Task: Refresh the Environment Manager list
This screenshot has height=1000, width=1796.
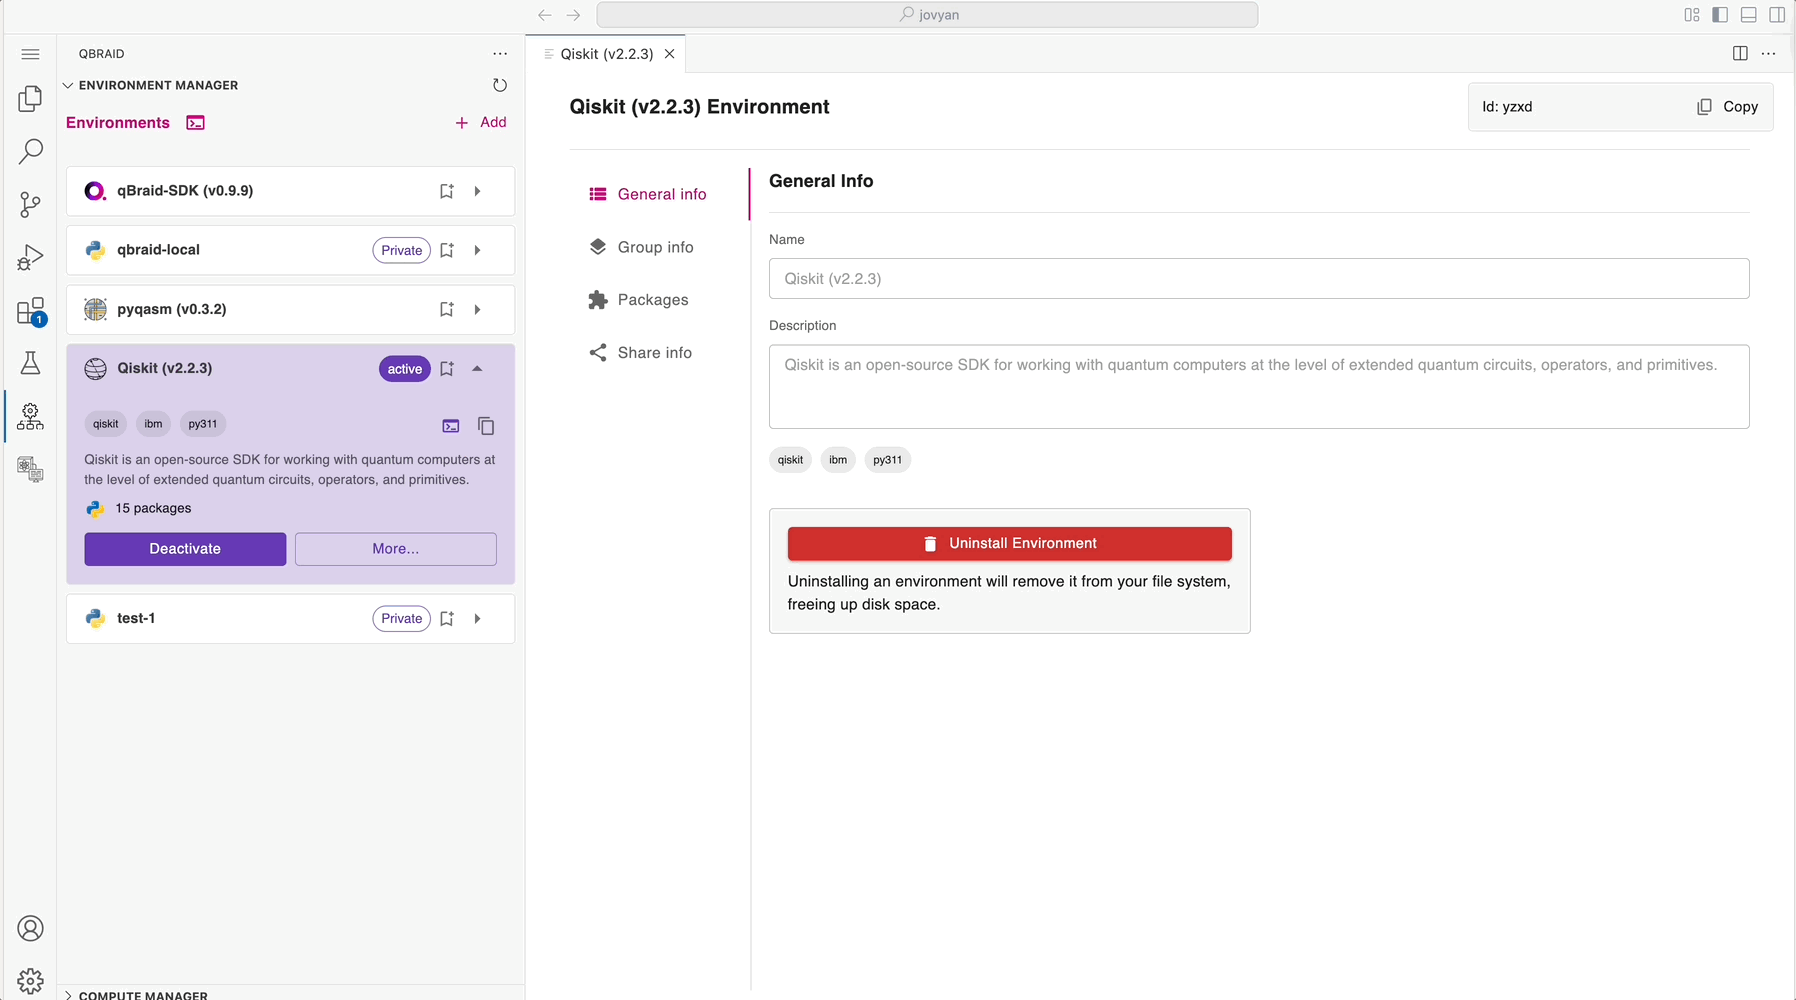Action: click(500, 85)
